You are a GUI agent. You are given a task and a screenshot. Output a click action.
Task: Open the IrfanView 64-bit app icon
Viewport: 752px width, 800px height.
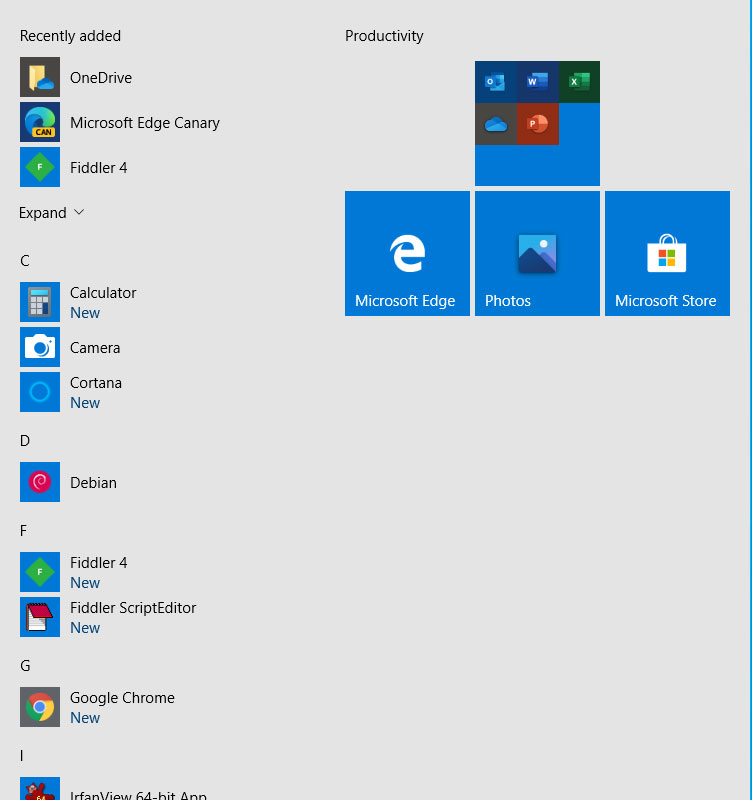[40, 789]
